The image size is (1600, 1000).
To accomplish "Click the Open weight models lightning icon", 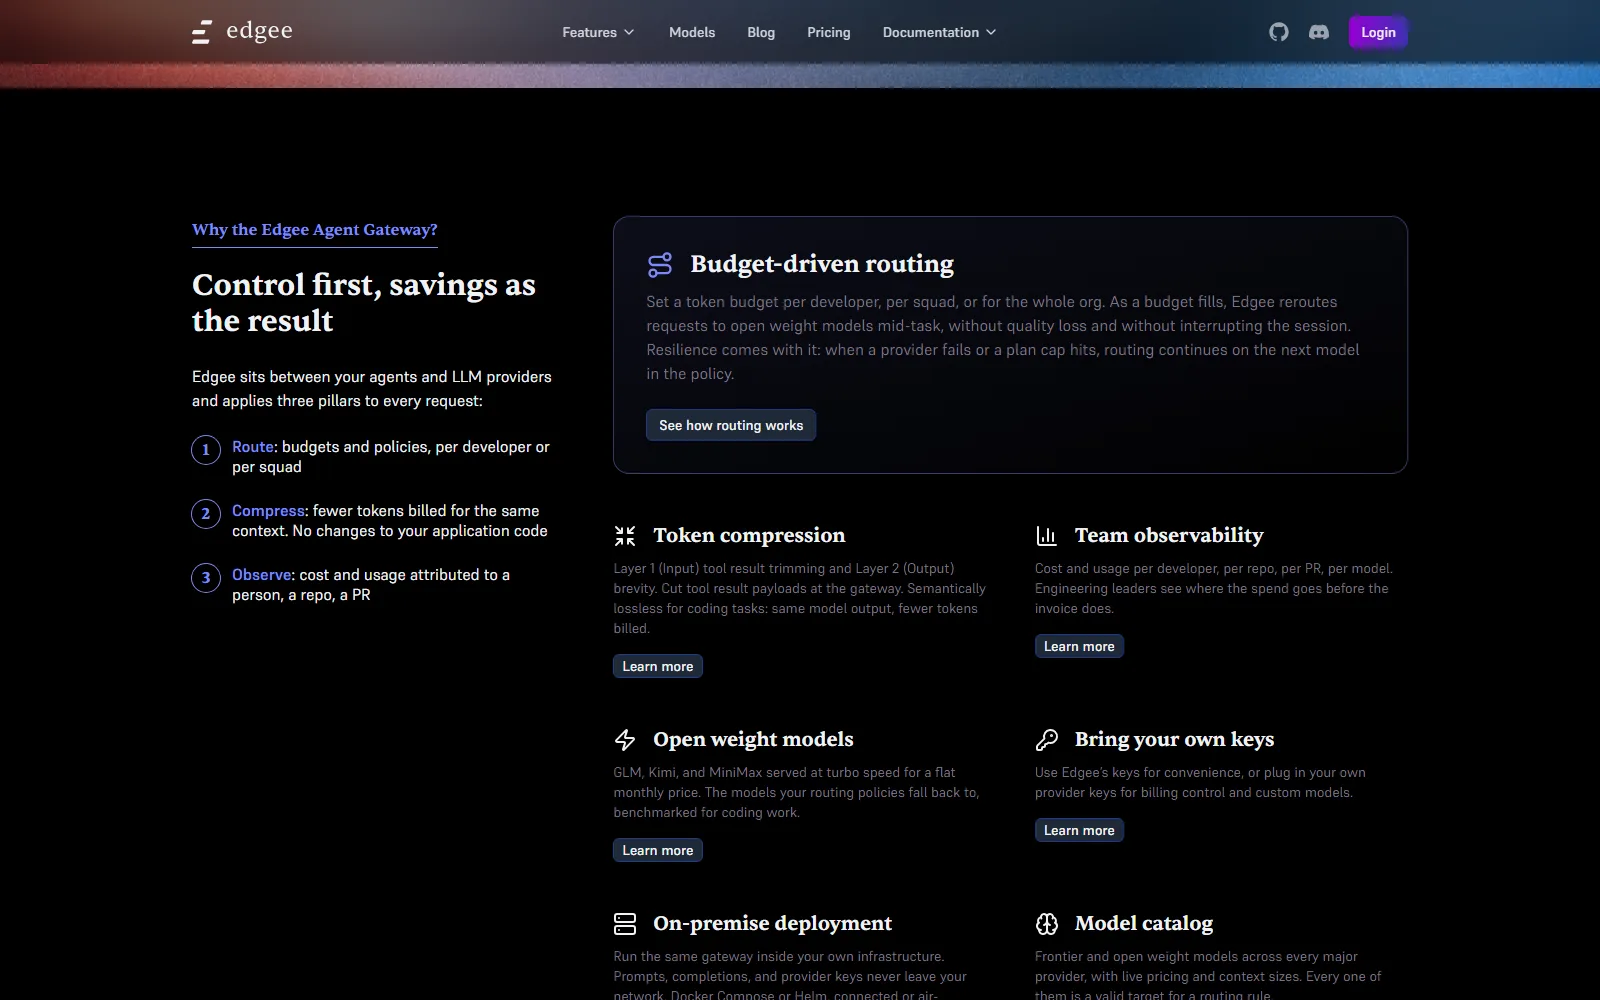I will [625, 740].
